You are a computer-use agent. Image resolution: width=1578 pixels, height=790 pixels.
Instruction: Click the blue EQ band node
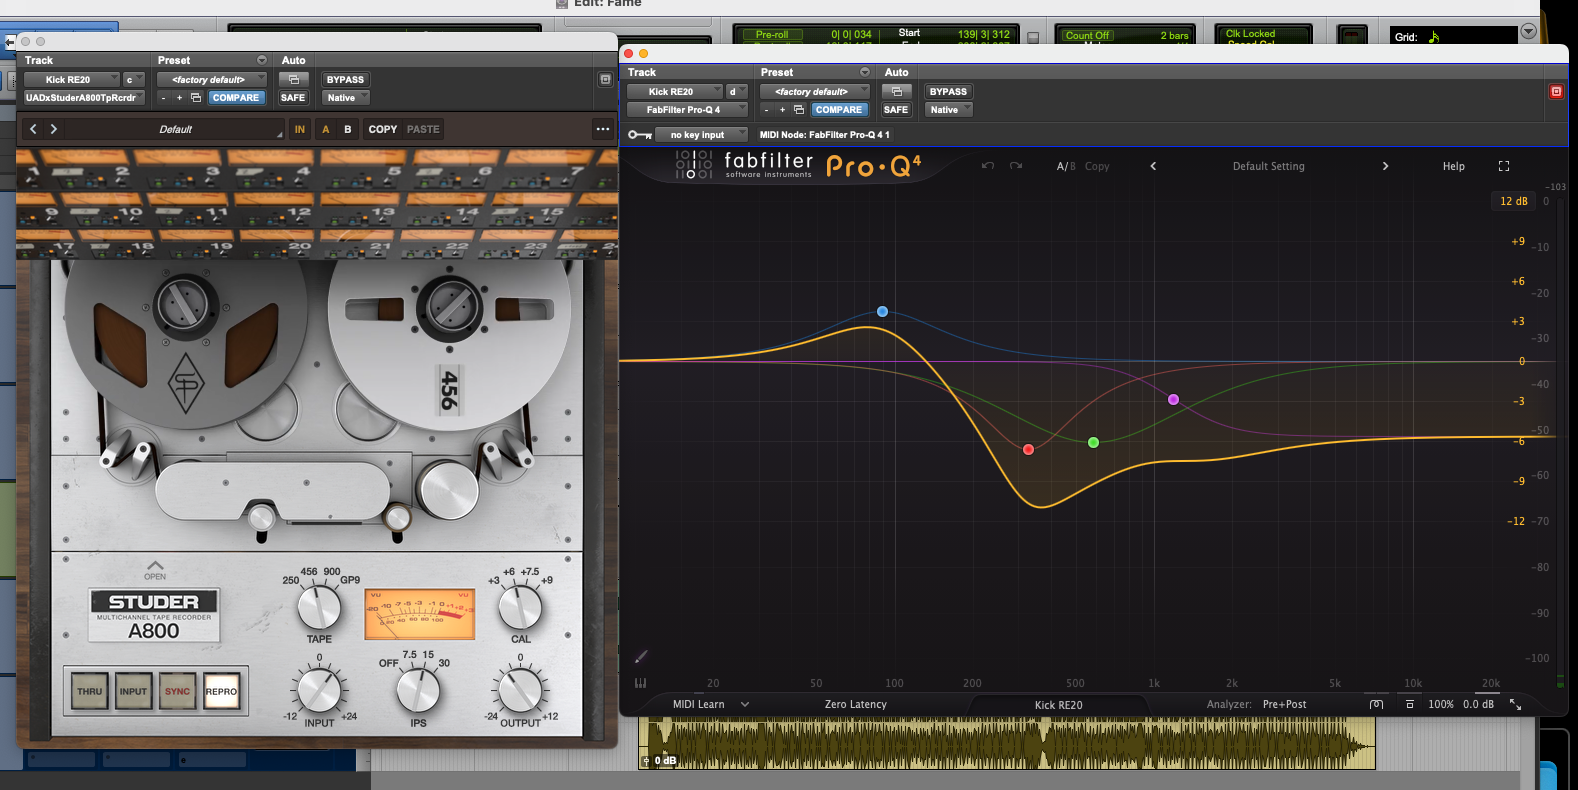click(882, 312)
